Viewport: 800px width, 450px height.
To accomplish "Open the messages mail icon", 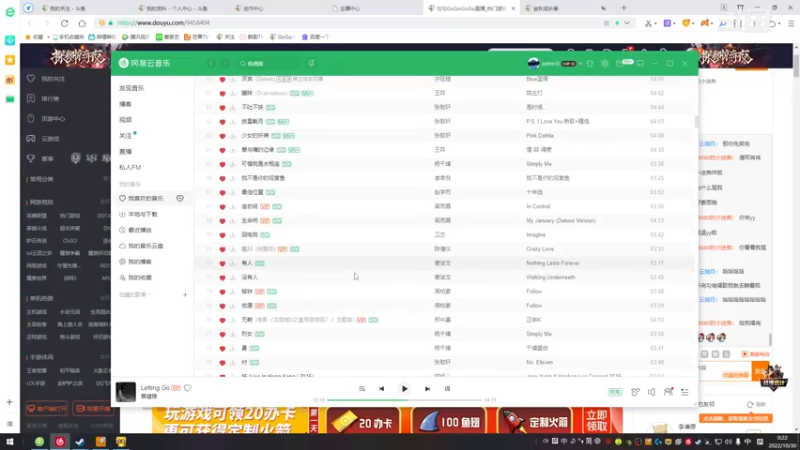I will tap(620, 63).
